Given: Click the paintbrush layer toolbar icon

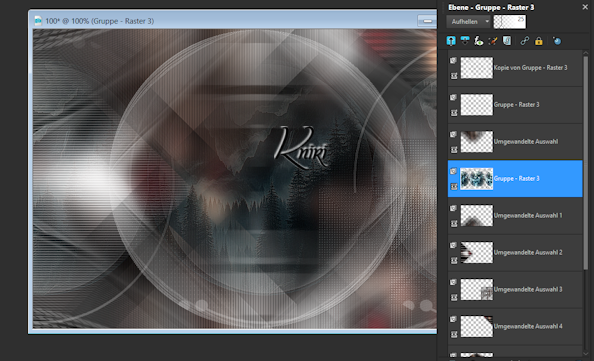Looking at the screenshot, I should coord(493,41).
